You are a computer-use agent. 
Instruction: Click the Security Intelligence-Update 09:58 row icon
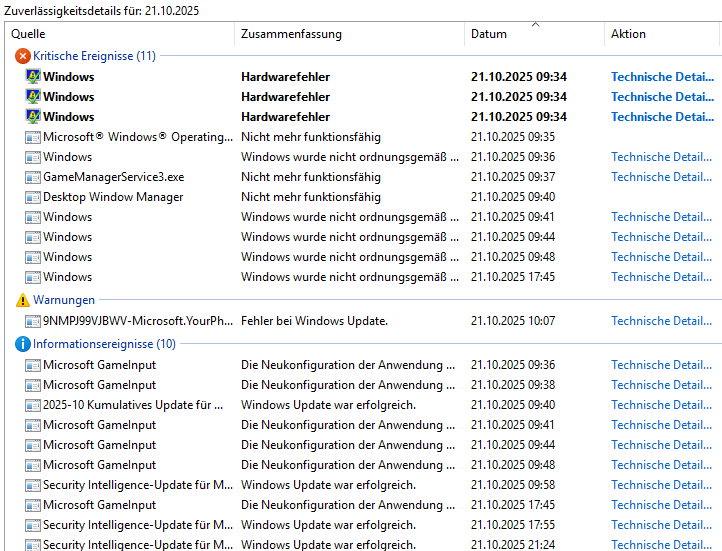tap(33, 486)
